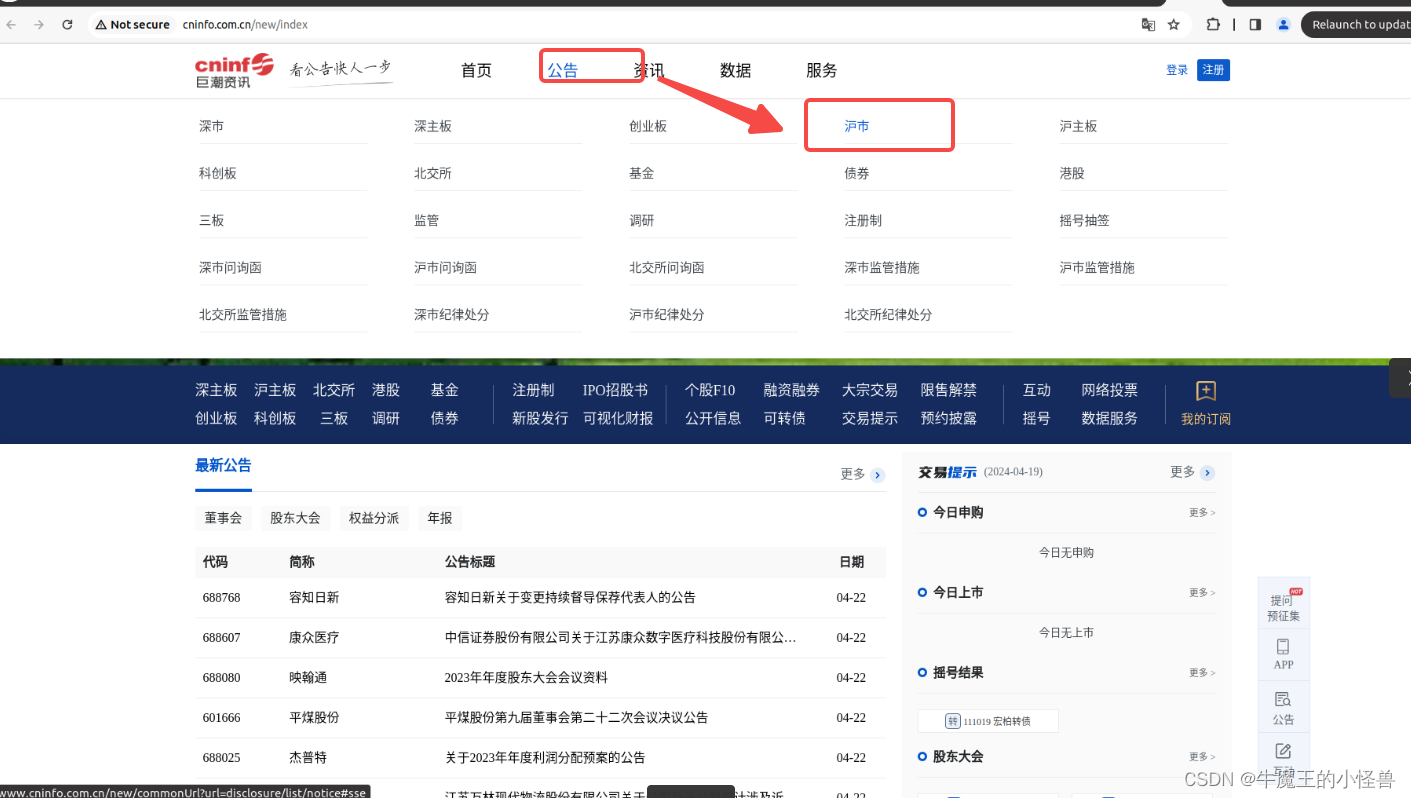Click 数据服务 in the blue nav bar
The height and width of the screenshot is (798, 1411).
coord(1109,418)
